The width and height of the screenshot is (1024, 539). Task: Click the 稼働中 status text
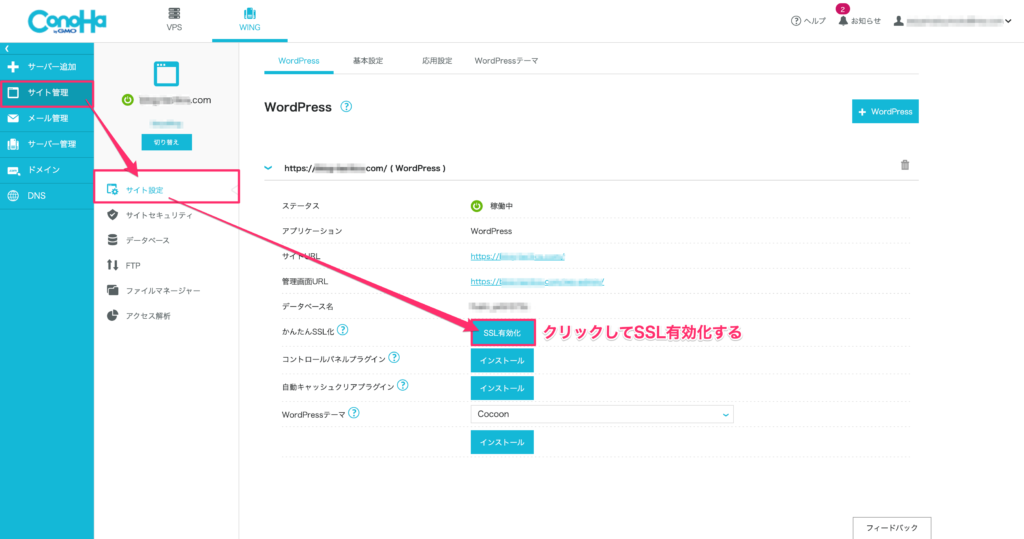tap(502, 206)
